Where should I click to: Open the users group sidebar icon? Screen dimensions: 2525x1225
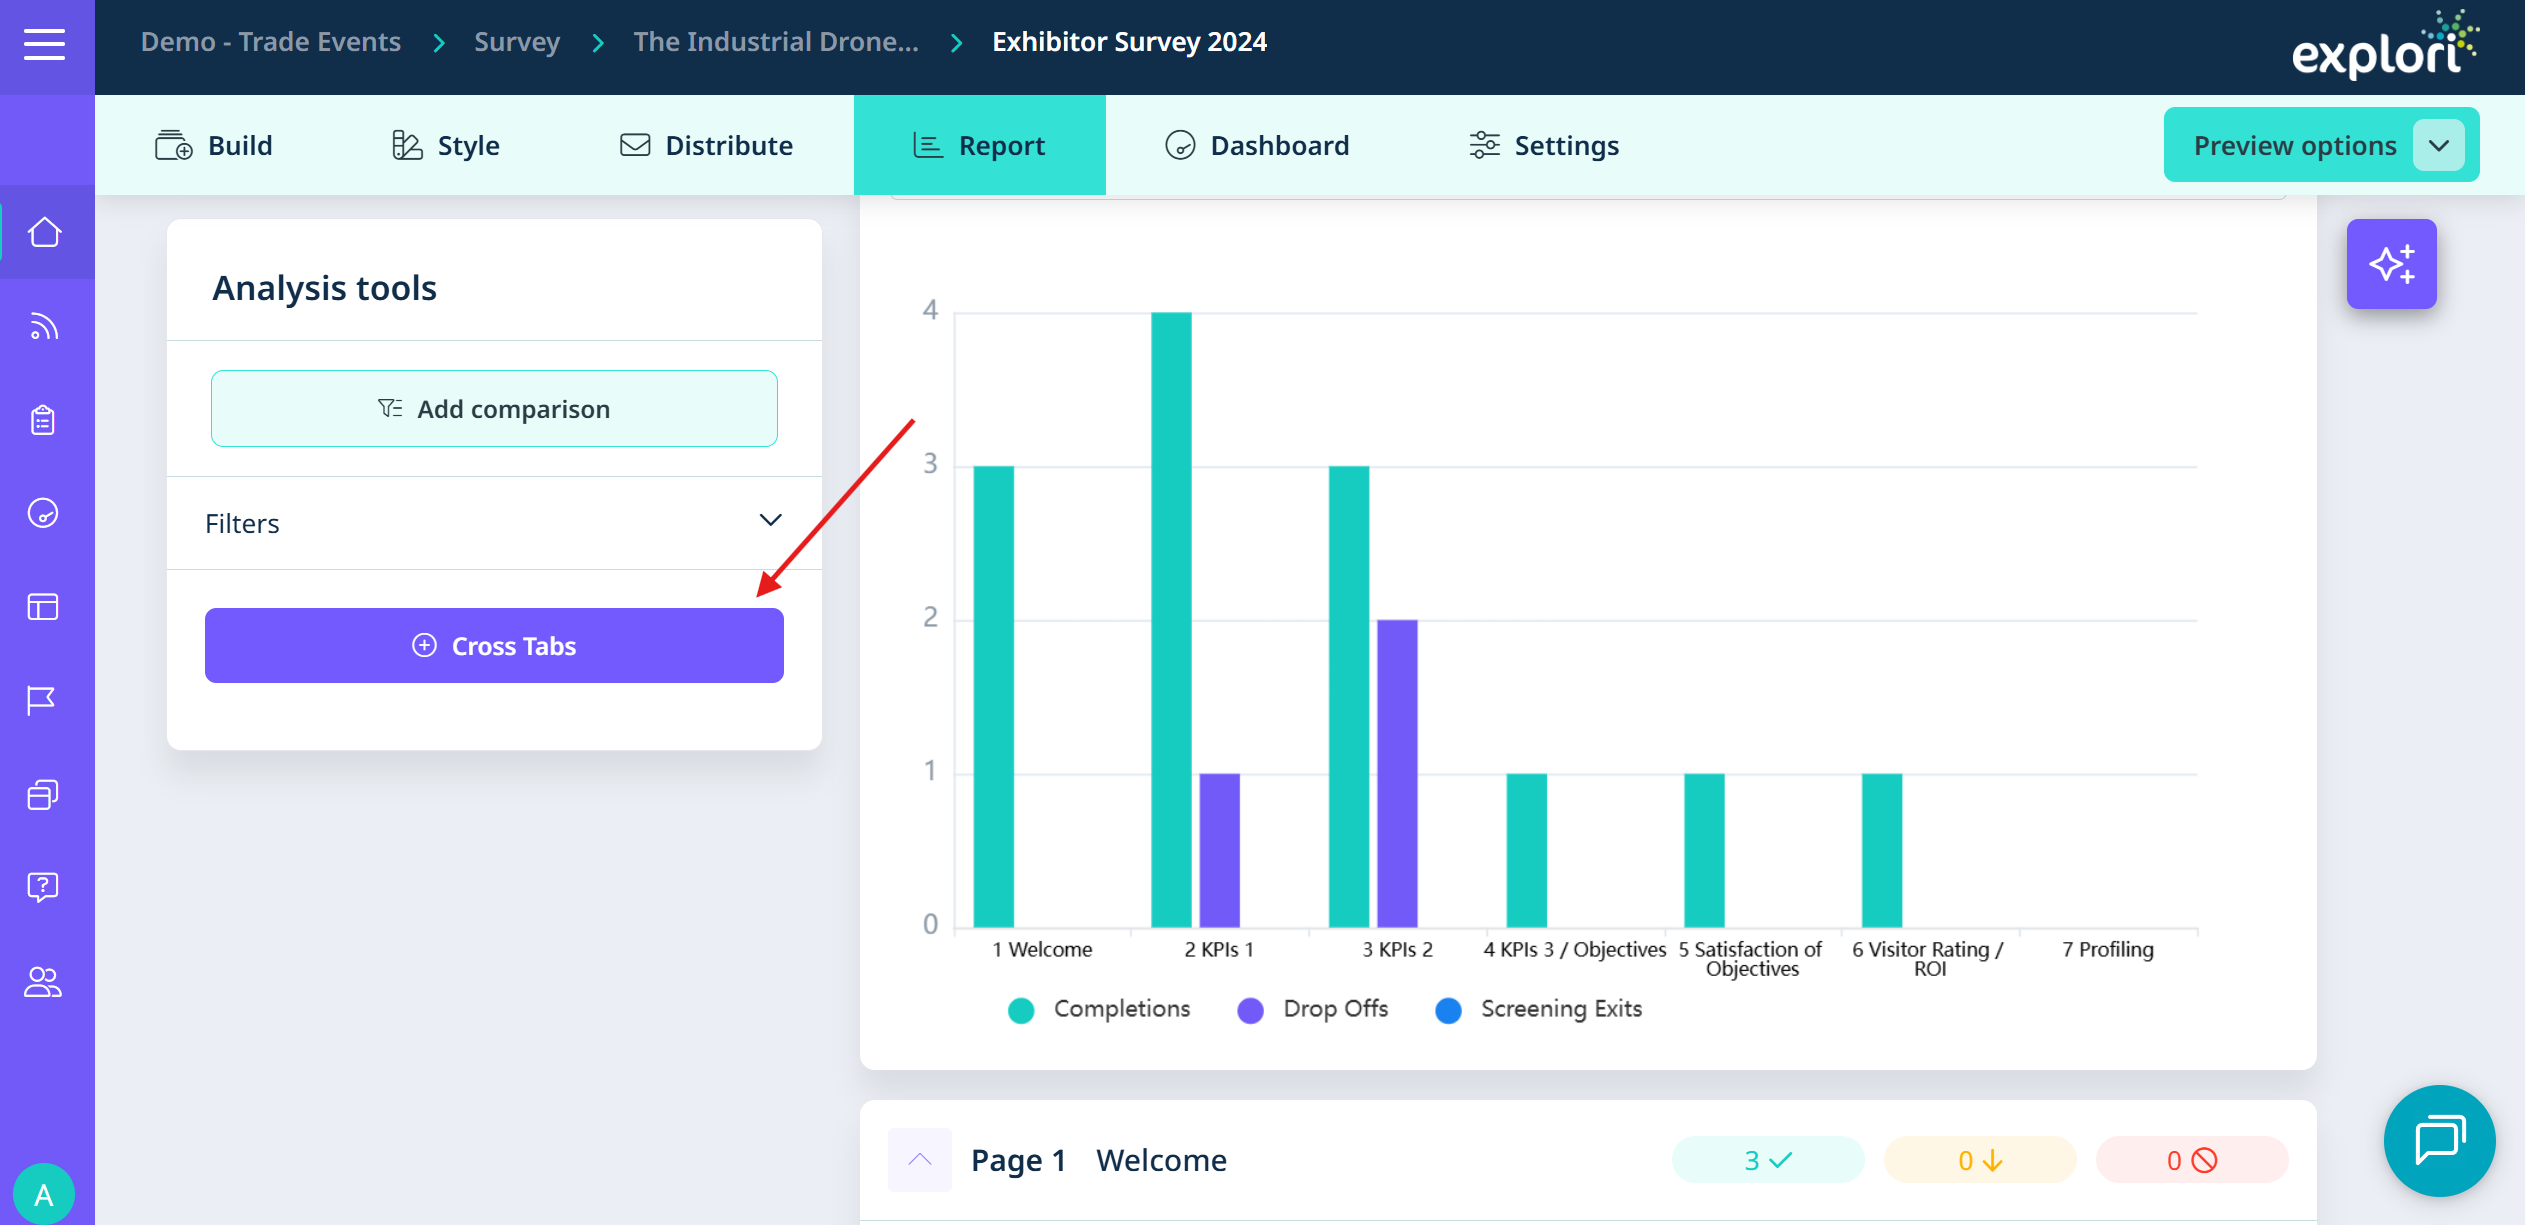[43, 982]
